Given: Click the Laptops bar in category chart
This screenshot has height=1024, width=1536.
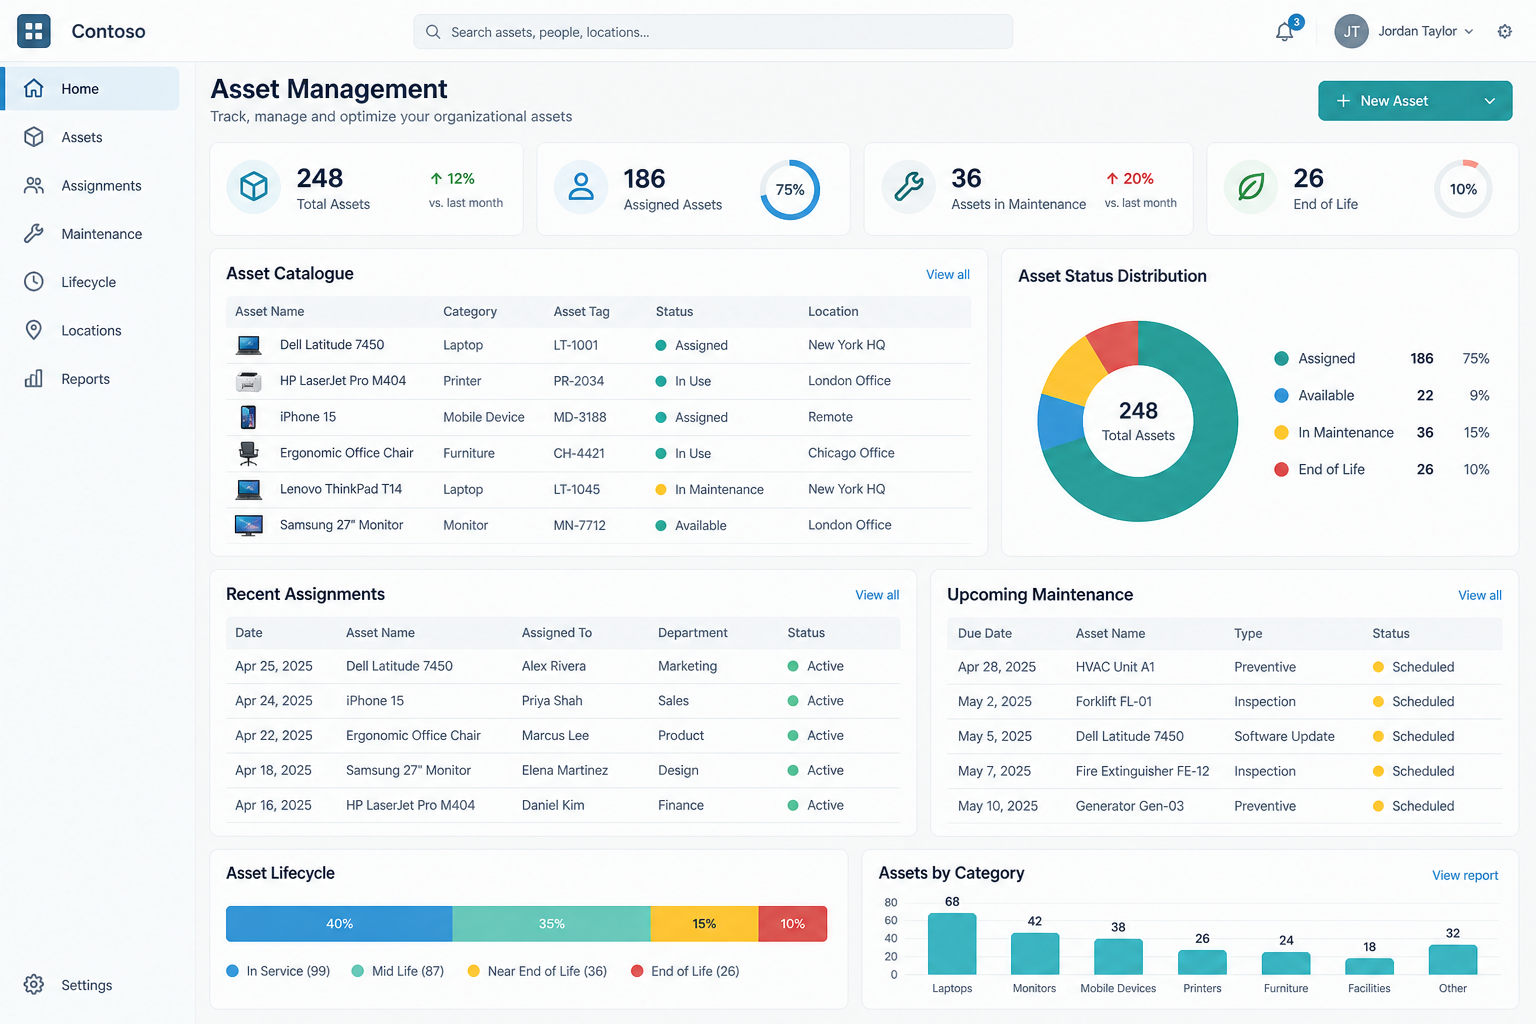Looking at the screenshot, I should (952, 944).
